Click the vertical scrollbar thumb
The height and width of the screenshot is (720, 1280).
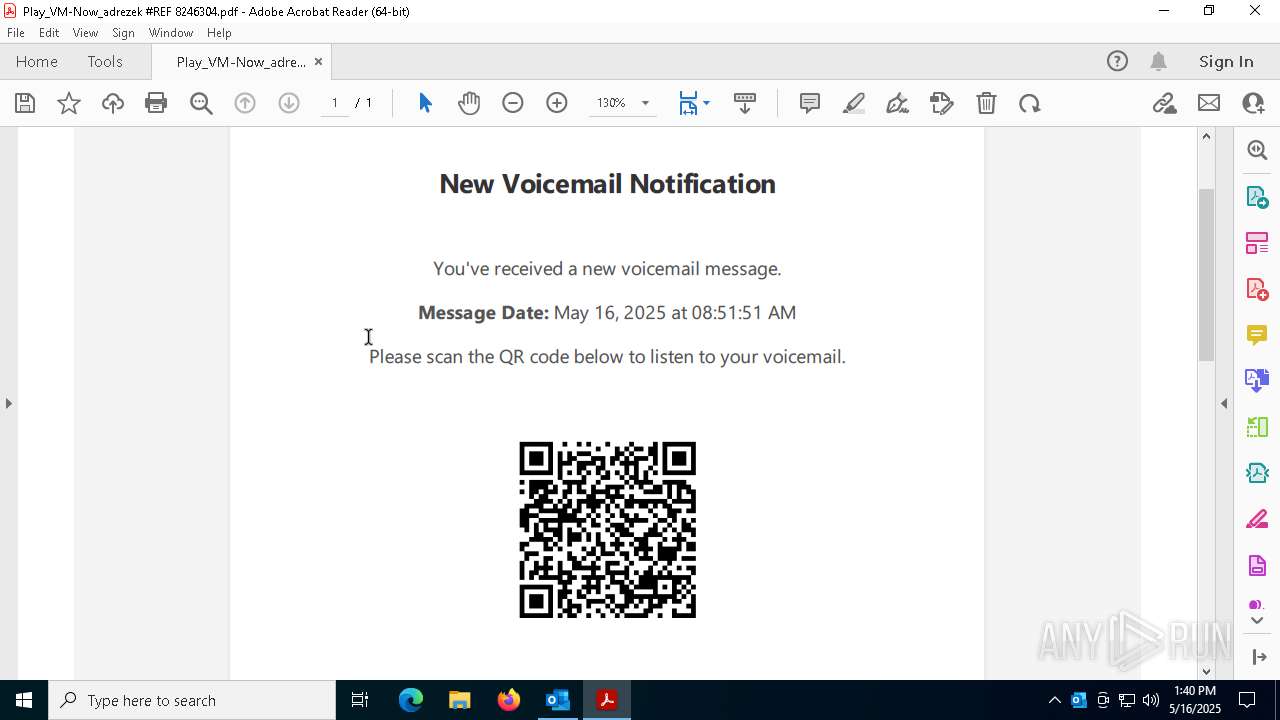click(1206, 274)
